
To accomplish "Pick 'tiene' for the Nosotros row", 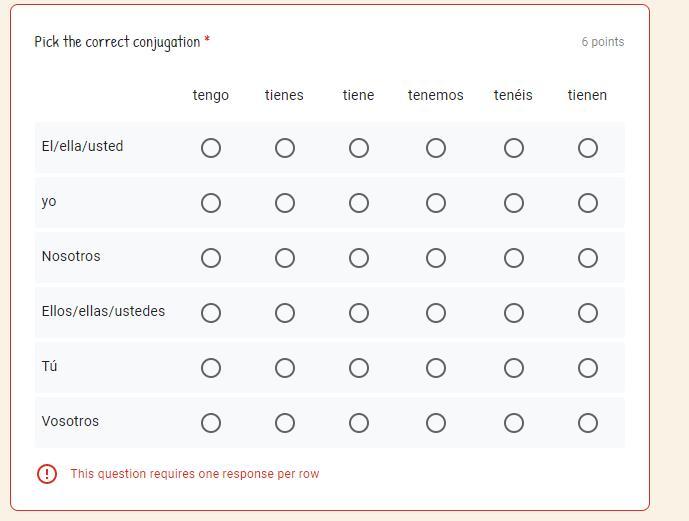I will pyautogui.click(x=359, y=258).
